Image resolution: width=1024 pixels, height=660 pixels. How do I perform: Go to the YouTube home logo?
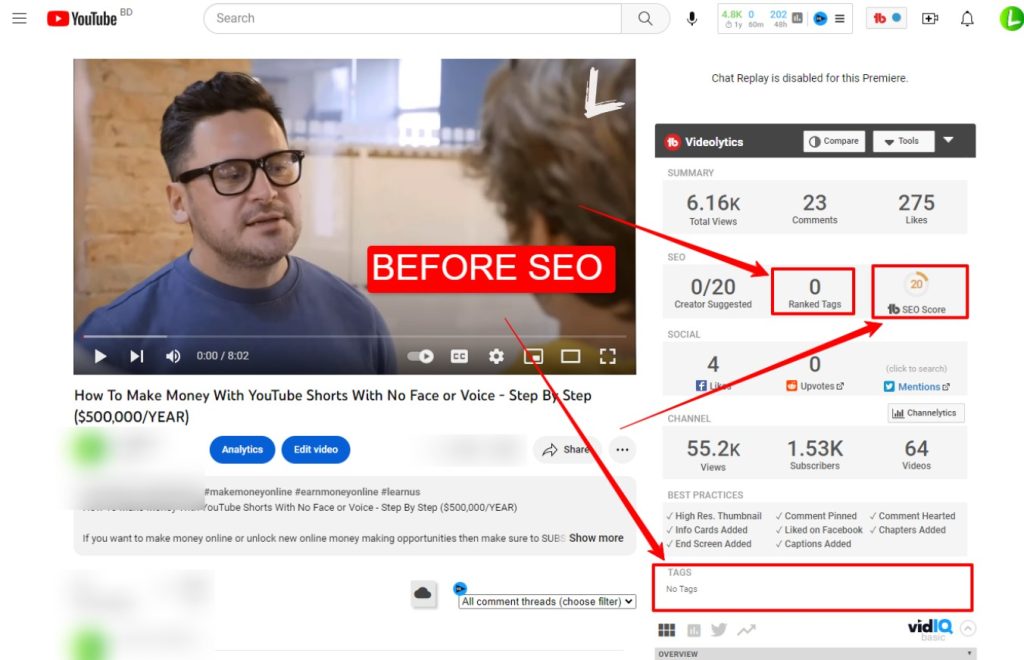[82, 18]
